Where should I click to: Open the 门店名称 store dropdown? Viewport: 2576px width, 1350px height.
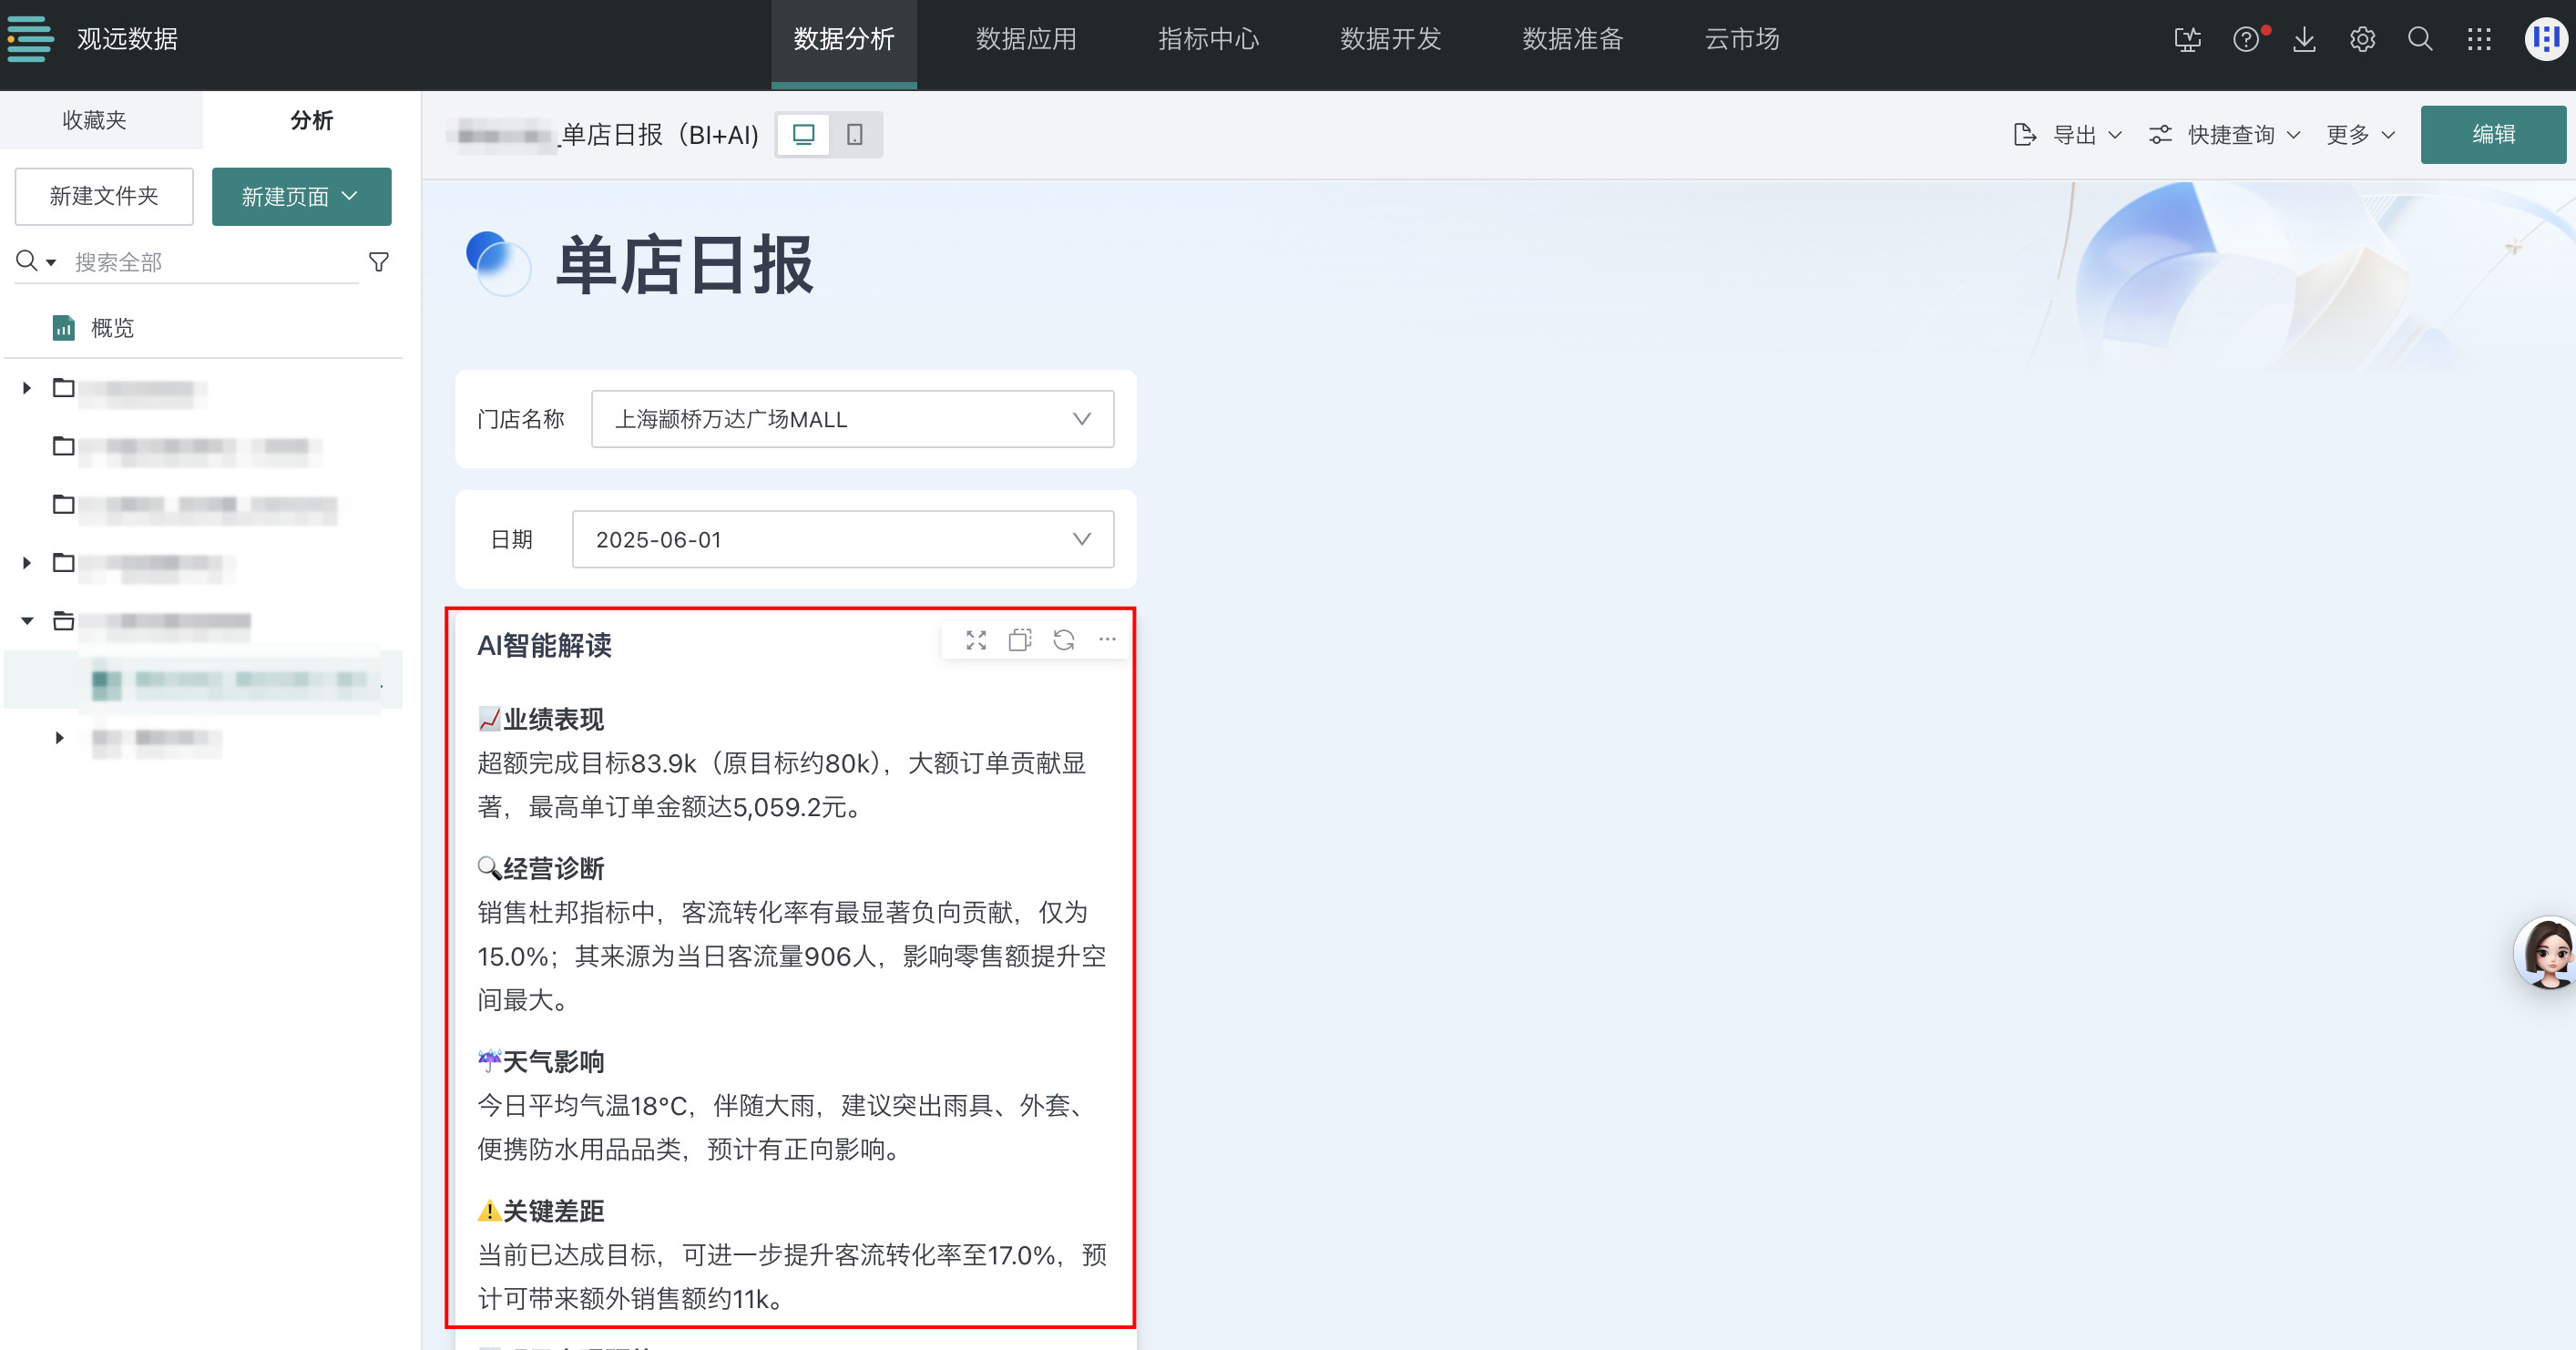click(852, 419)
